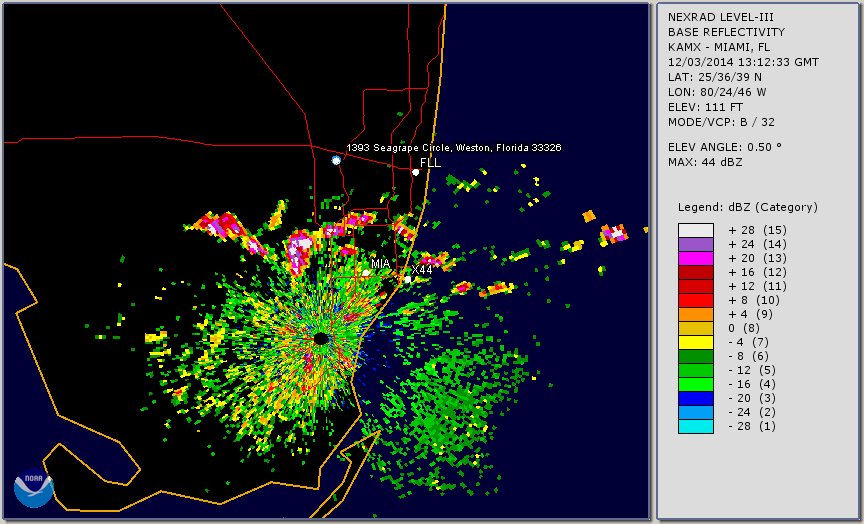Viewport: 864px width, 524px height.
Task: Click the '12/03/2014 13:12:33 GMT' timestamp
Action: point(743,62)
